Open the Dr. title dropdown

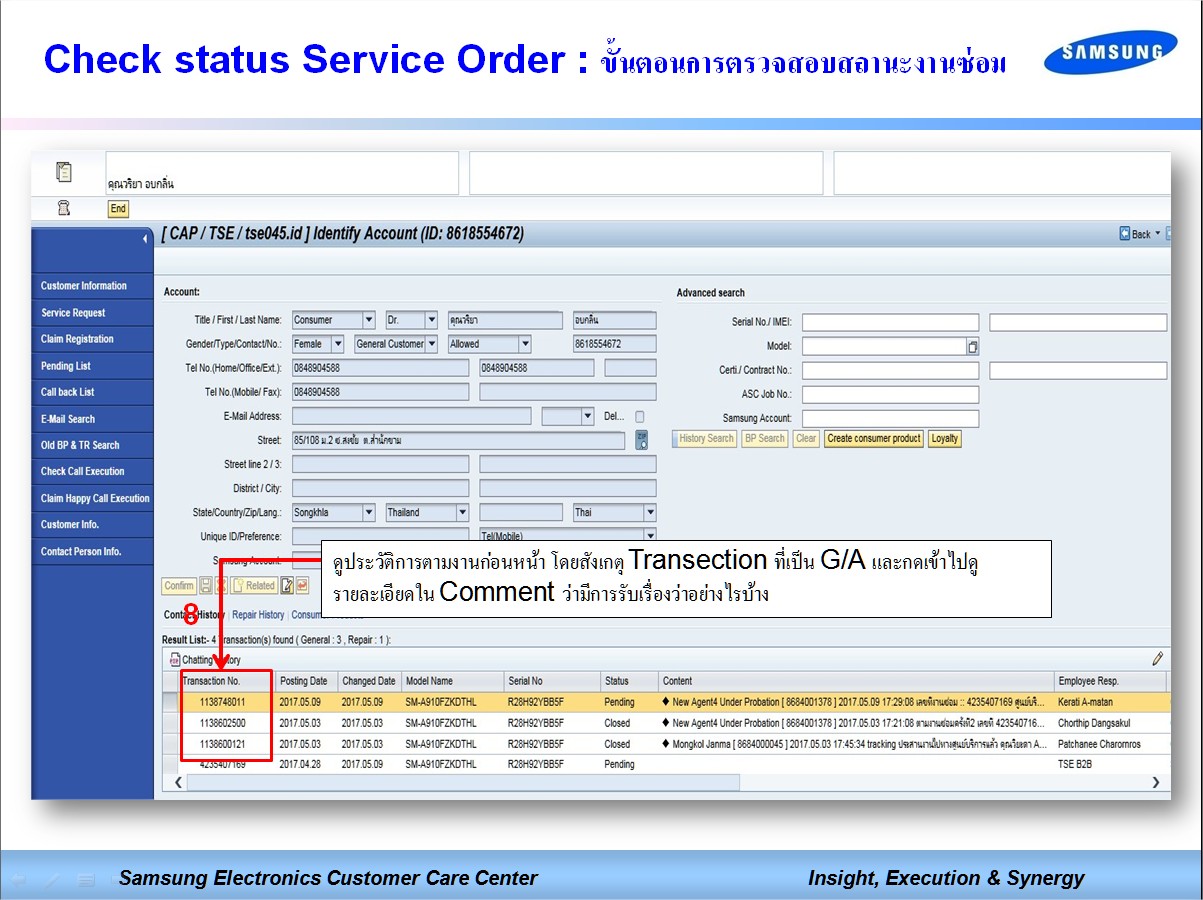[431, 320]
